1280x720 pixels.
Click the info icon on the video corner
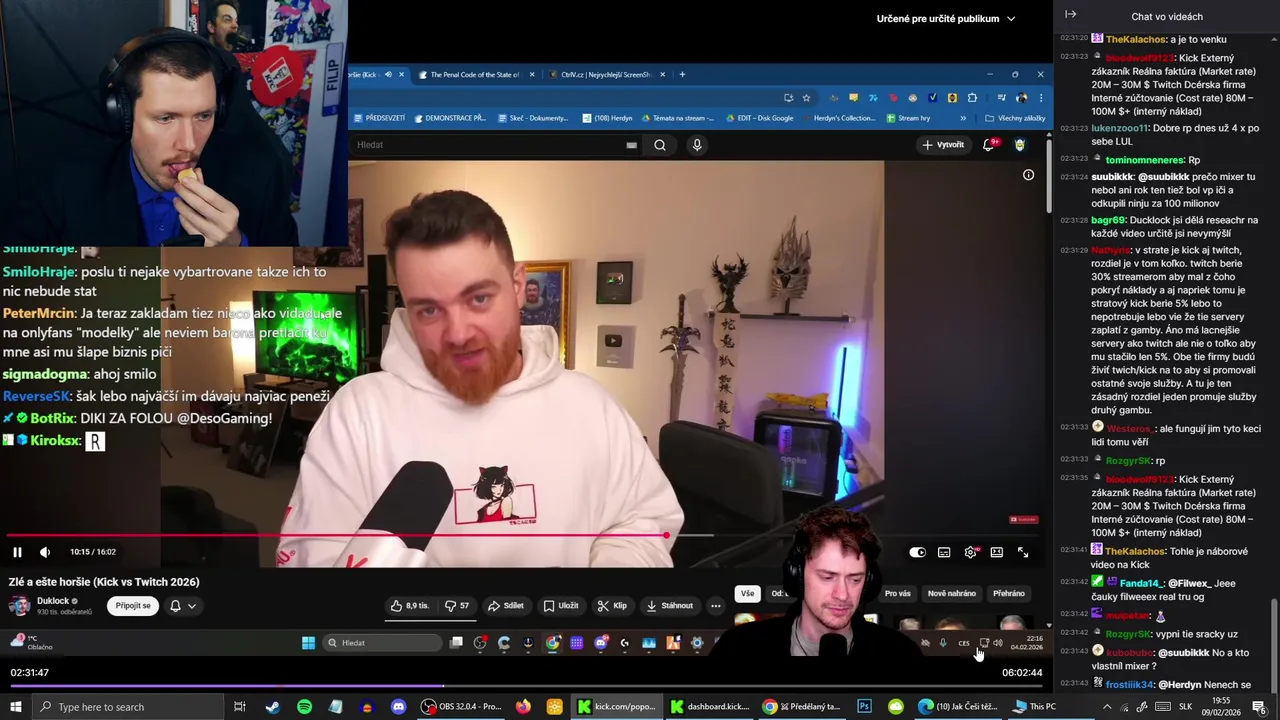tap(1028, 175)
